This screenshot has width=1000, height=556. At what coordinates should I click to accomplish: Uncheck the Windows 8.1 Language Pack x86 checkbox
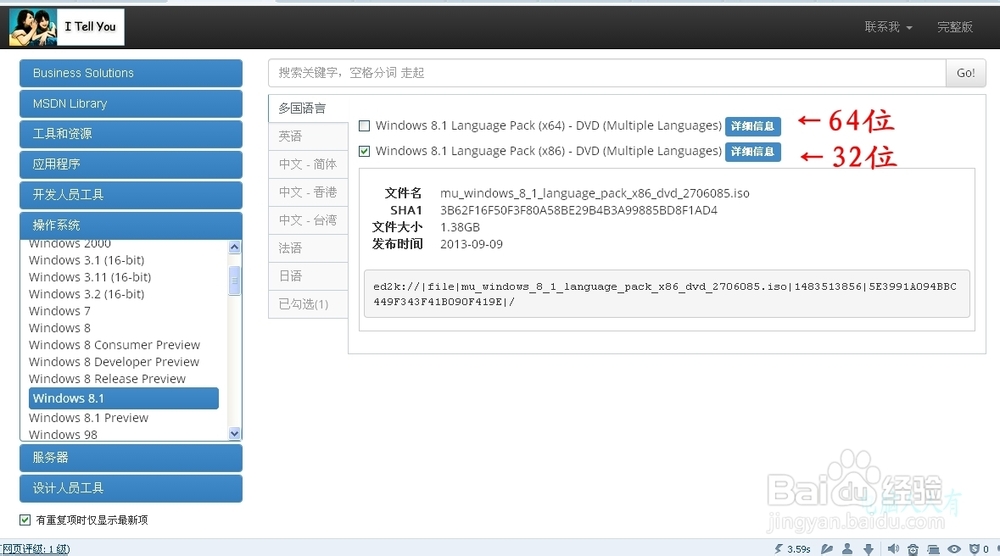pyautogui.click(x=364, y=151)
